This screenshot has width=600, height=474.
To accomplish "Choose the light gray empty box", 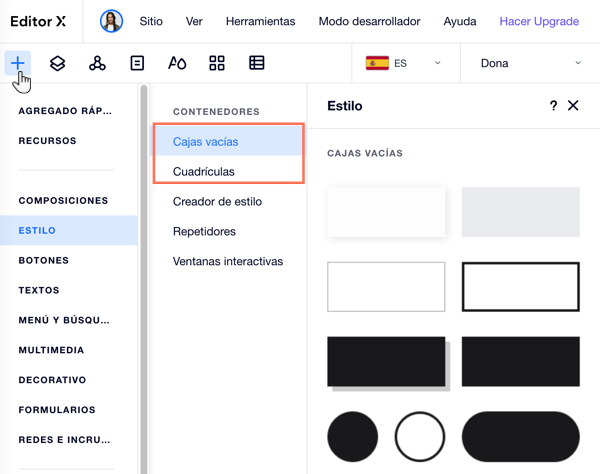I will pyautogui.click(x=520, y=212).
